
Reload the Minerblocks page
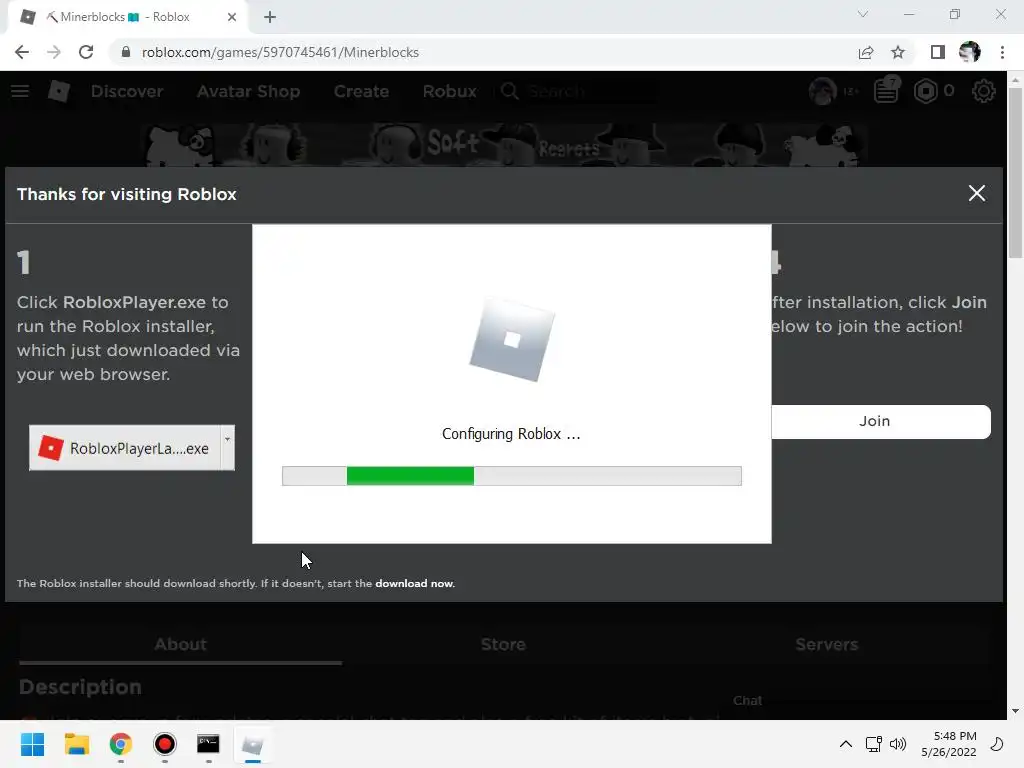(x=86, y=52)
